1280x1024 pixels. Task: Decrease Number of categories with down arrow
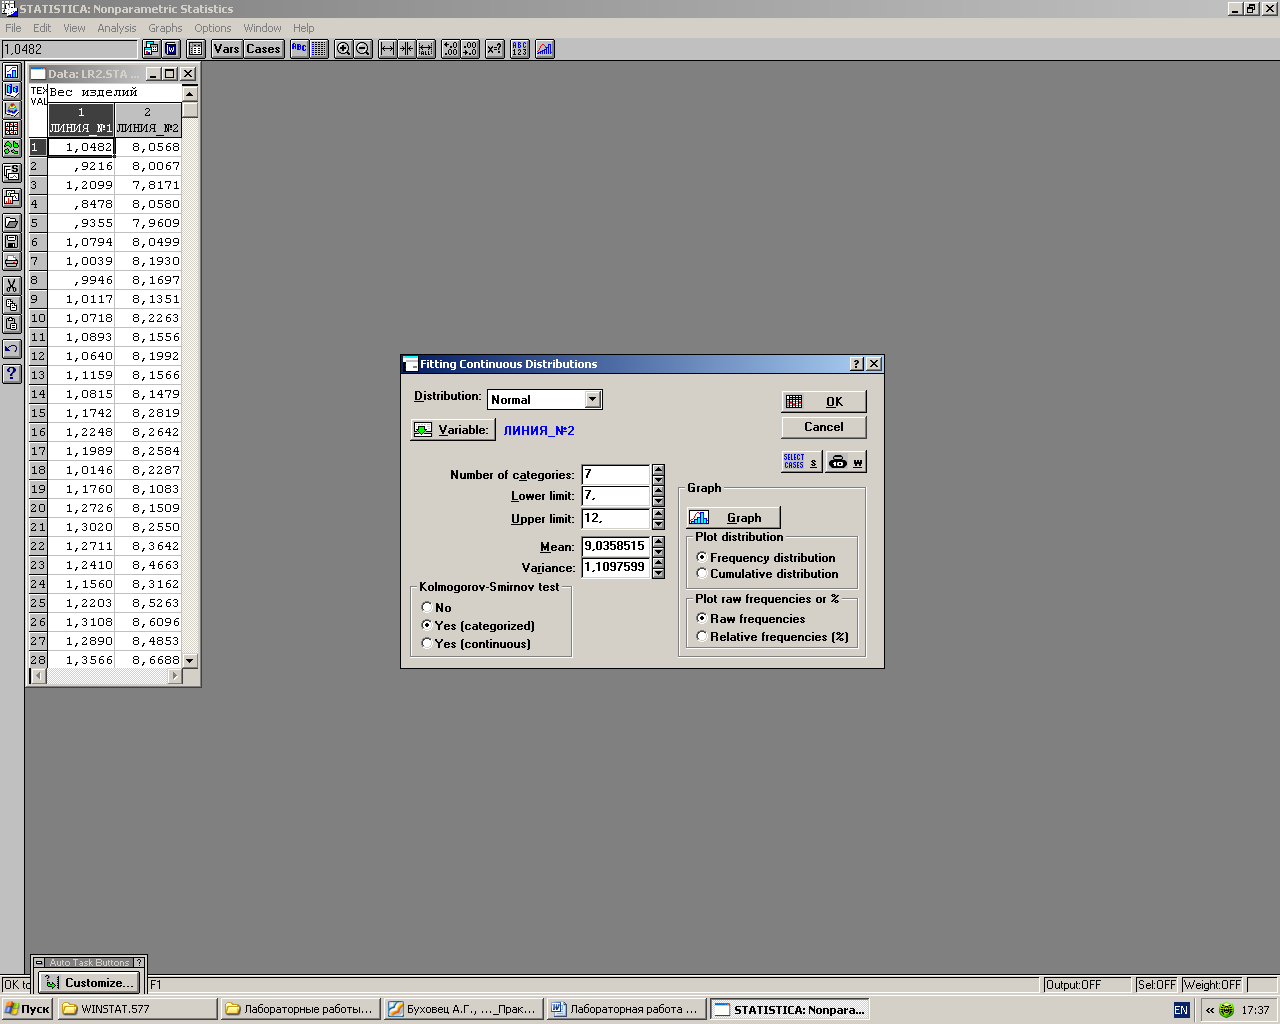click(658, 480)
